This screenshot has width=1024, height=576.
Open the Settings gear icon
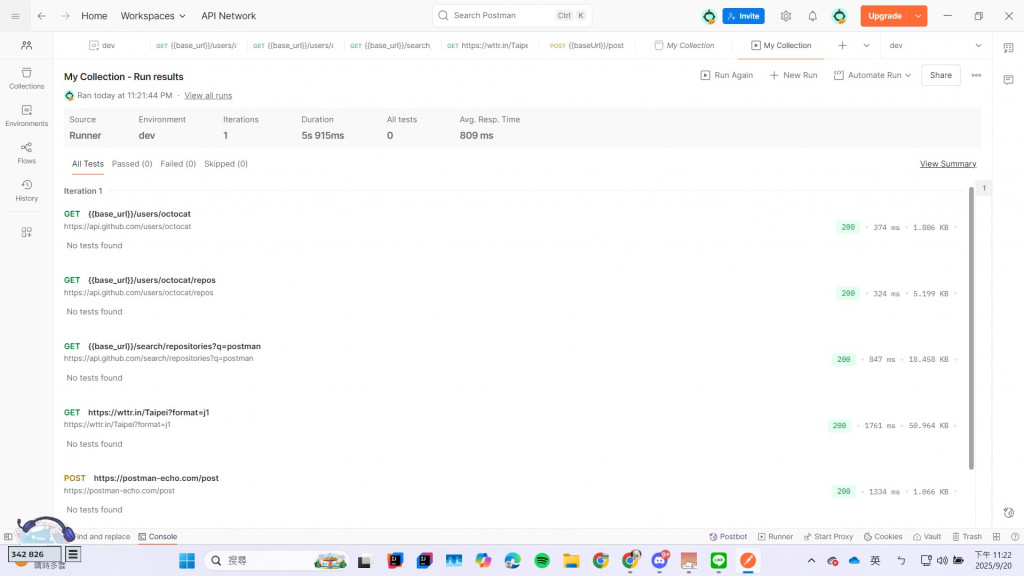coord(786,16)
